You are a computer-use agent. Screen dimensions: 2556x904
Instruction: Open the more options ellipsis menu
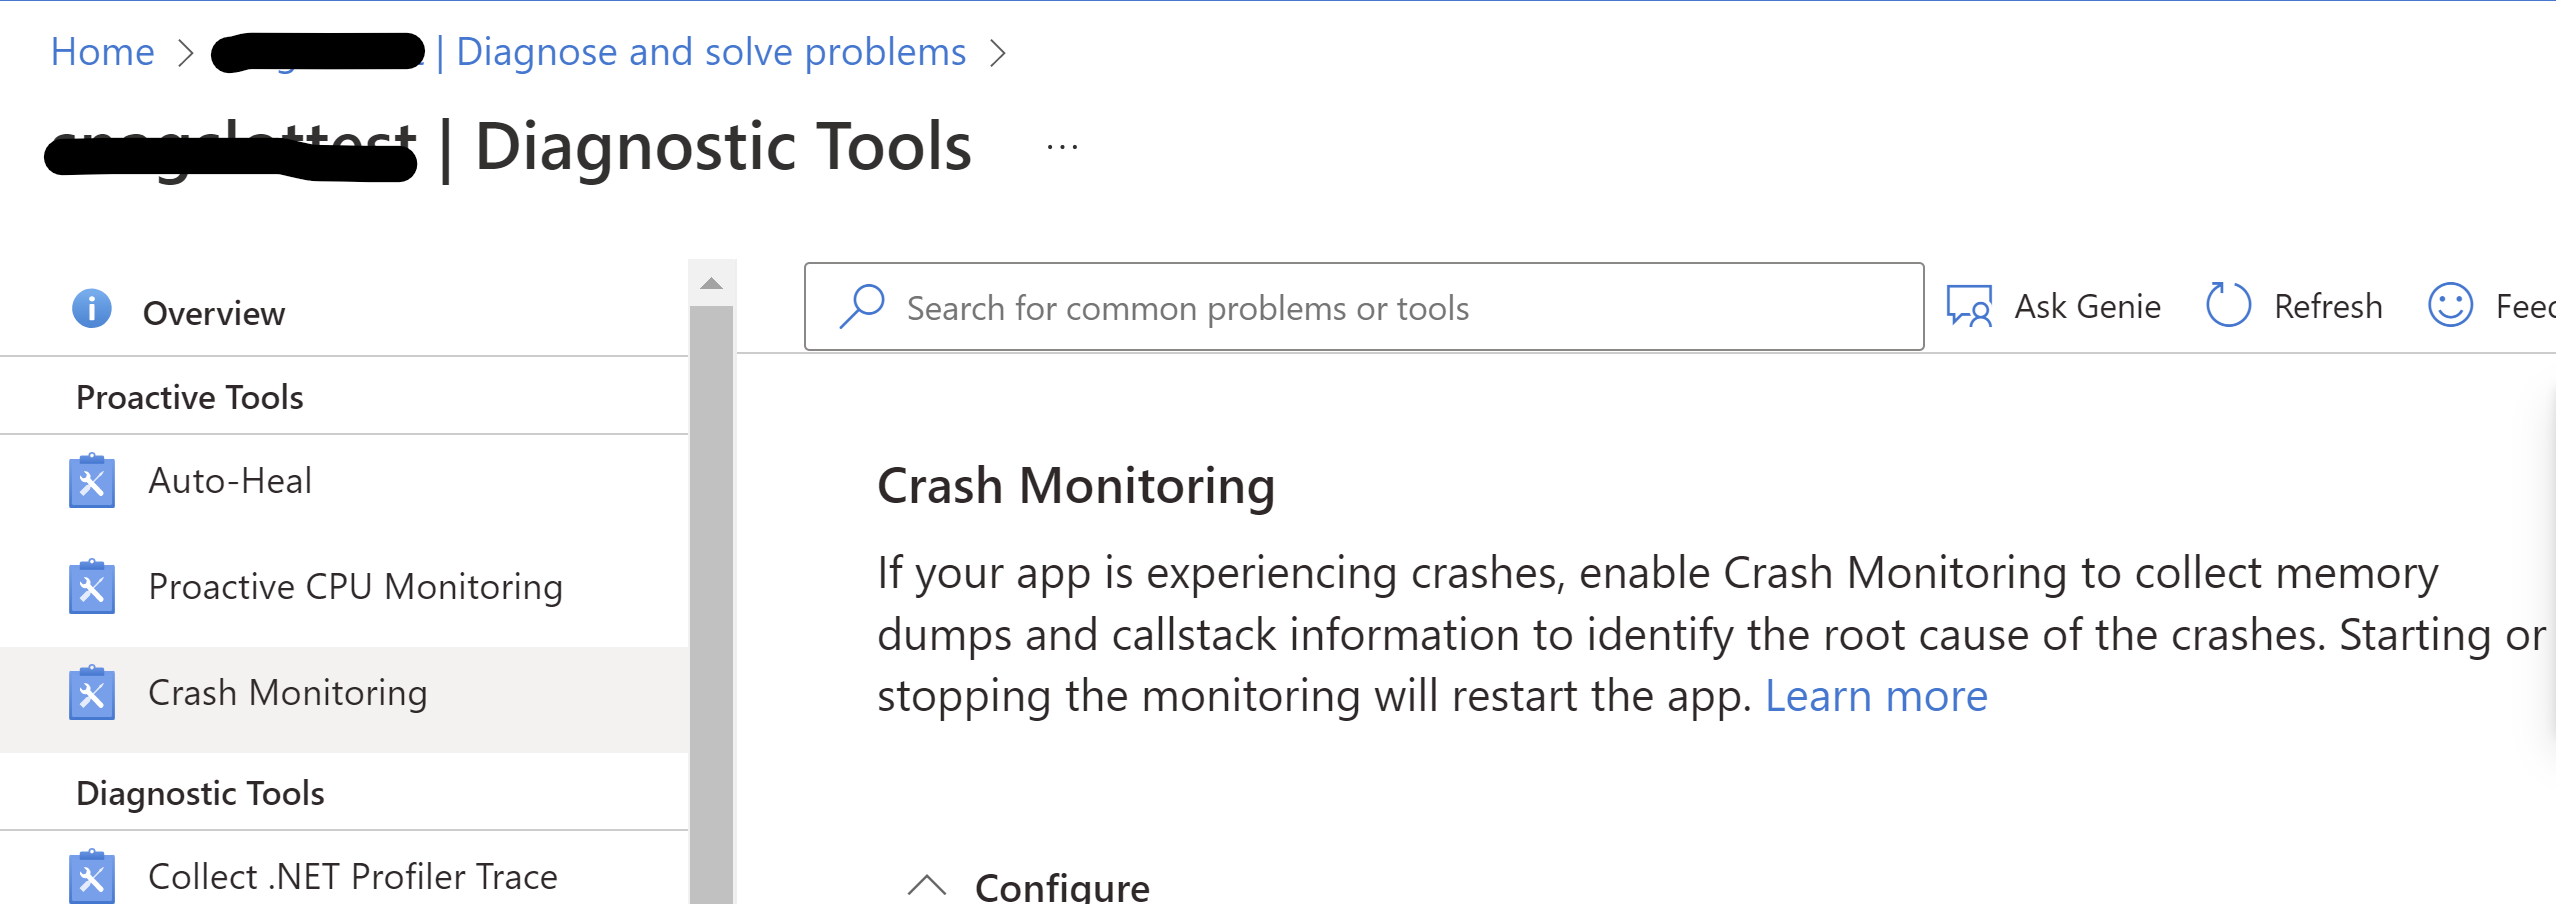(1060, 145)
